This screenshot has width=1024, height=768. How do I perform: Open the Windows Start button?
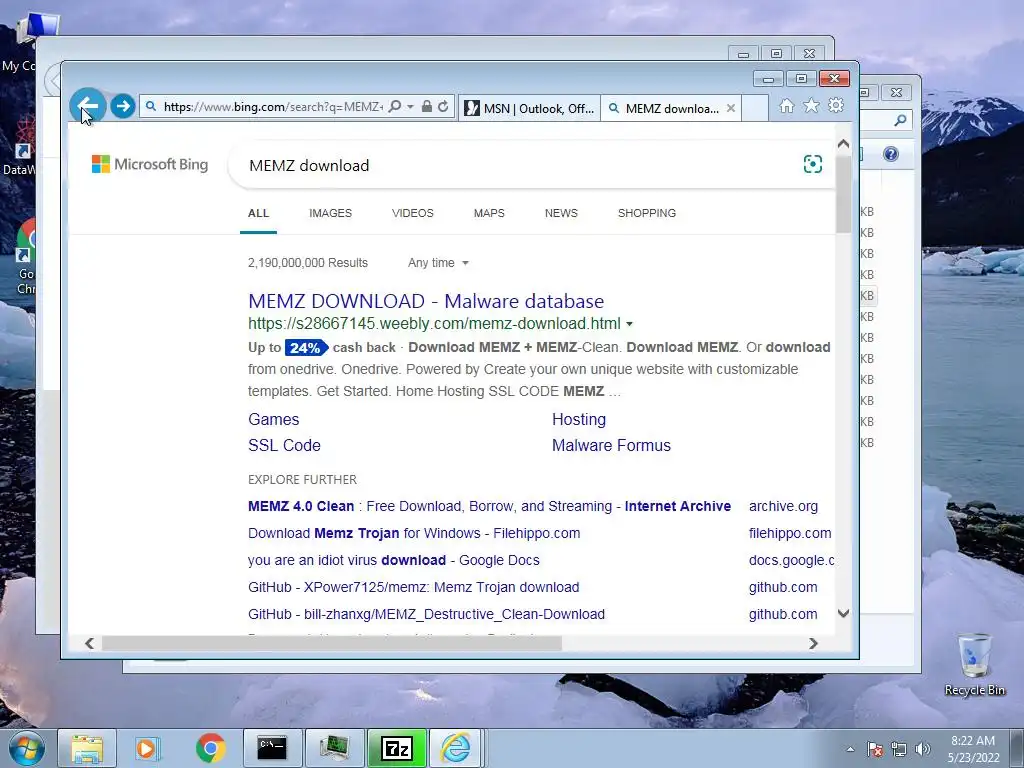(27, 748)
